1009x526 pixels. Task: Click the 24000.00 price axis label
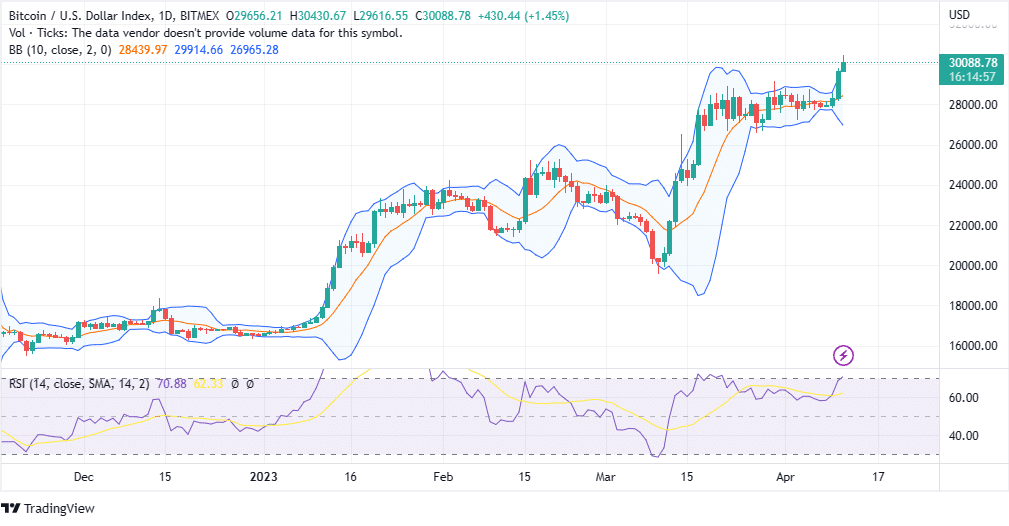pos(973,185)
